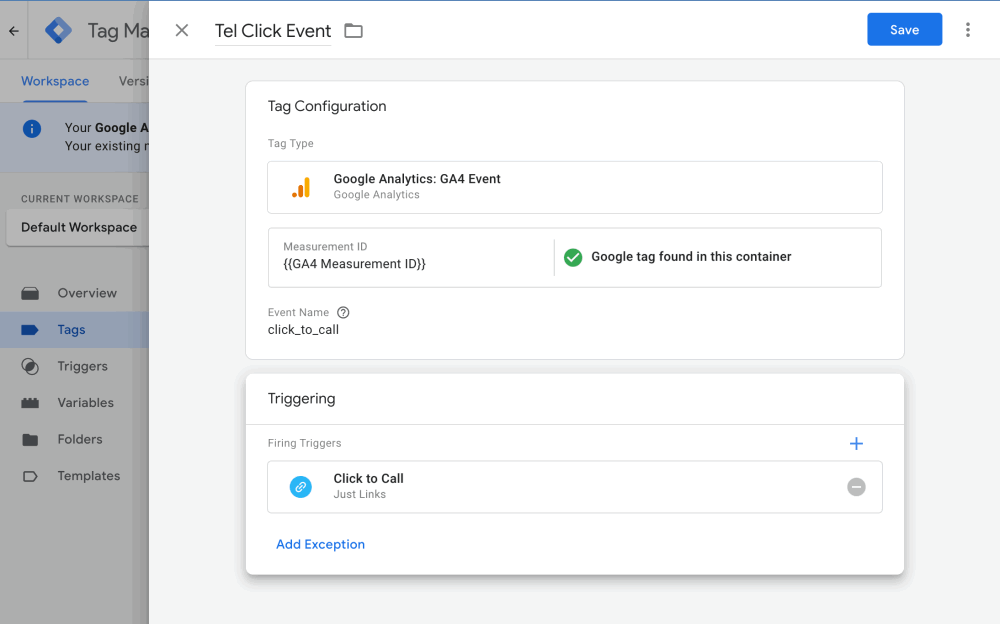Open the Click to Call trigger row
Screen dimensions: 1000x624
point(575,487)
